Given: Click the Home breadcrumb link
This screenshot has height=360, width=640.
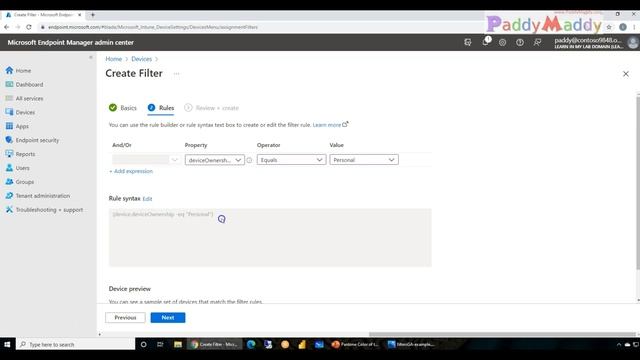Looking at the screenshot, I should 113,59.
